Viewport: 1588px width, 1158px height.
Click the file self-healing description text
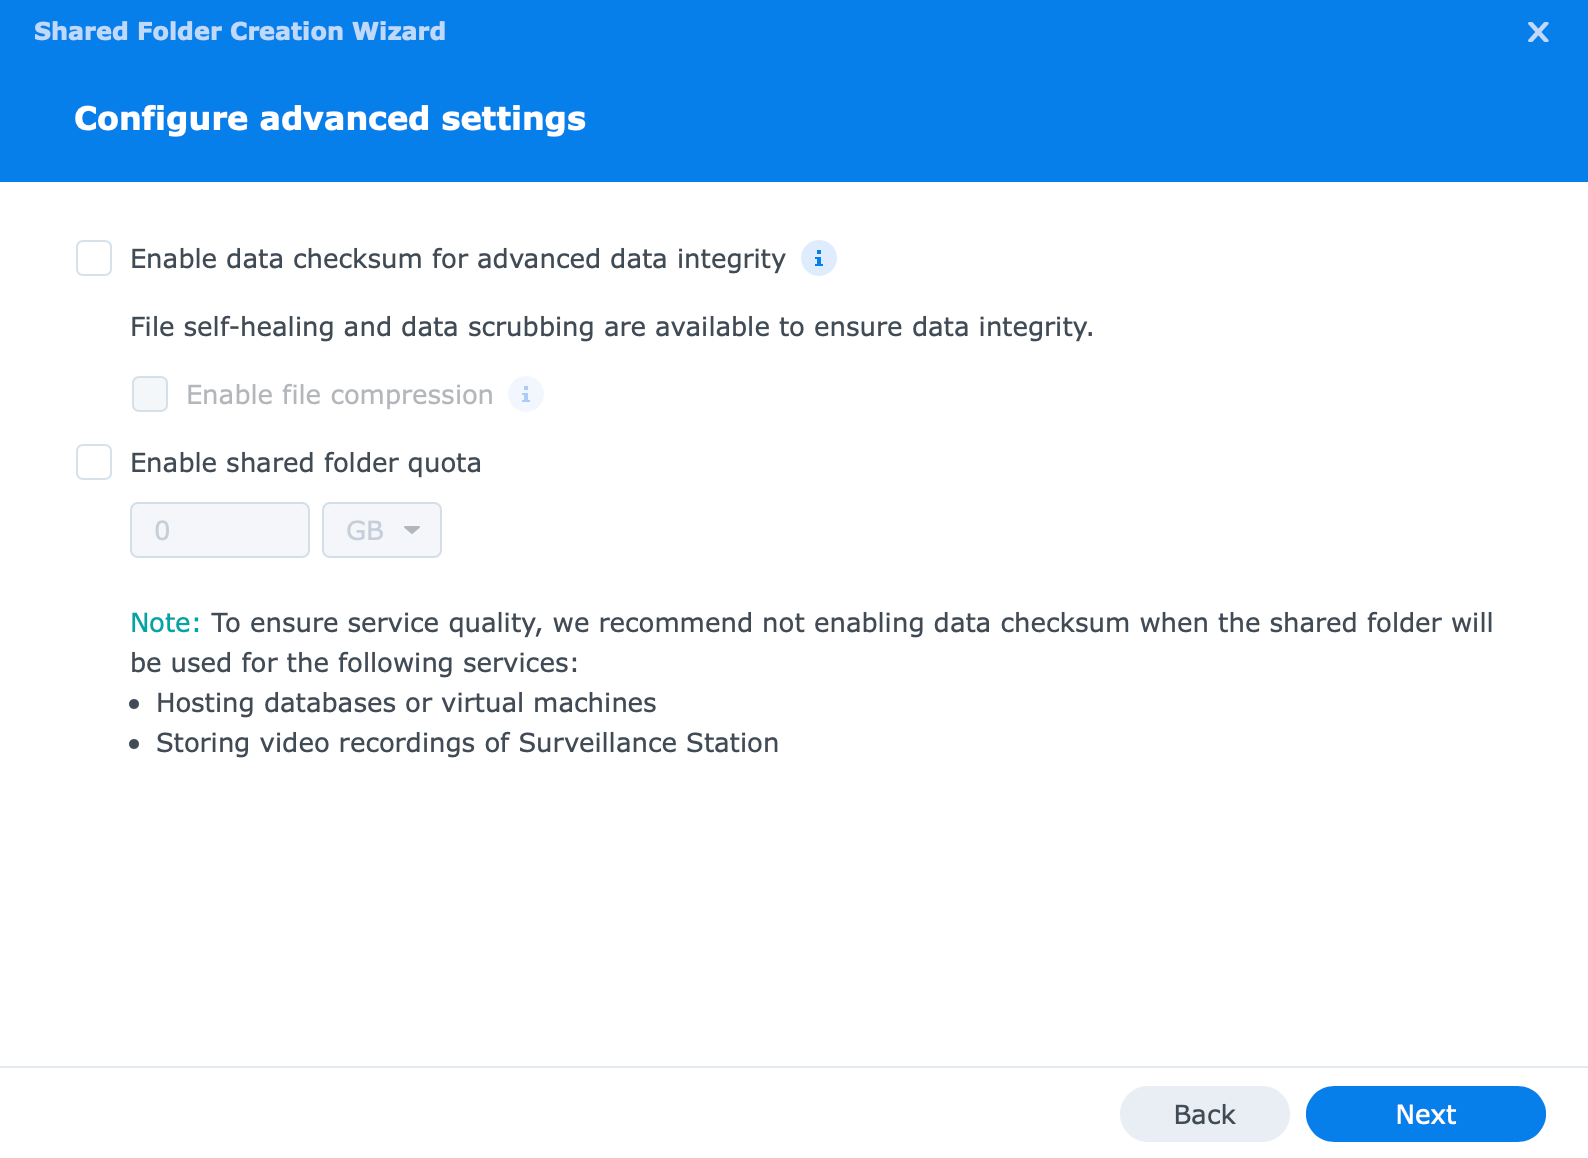tap(612, 327)
